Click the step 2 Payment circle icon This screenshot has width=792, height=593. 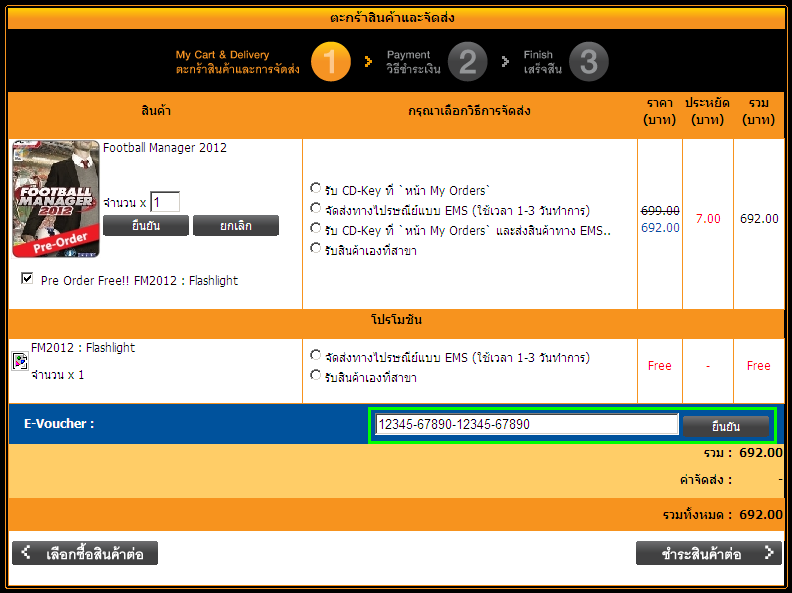467,62
